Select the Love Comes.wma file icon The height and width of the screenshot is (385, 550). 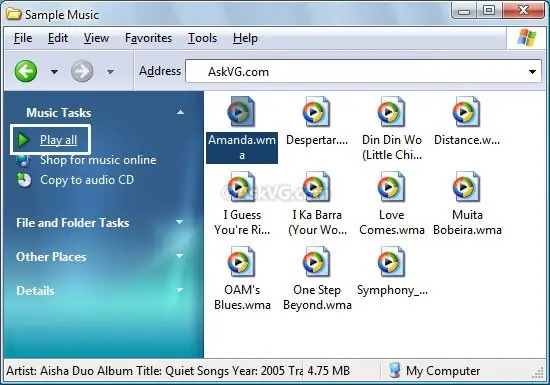tap(391, 187)
